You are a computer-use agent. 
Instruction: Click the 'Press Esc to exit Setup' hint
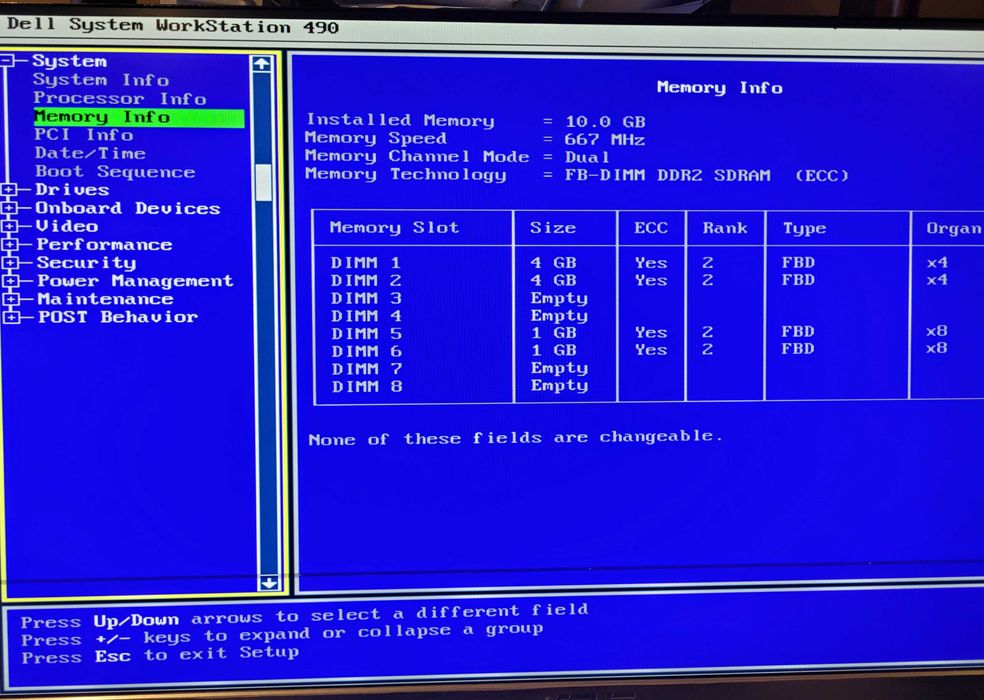[160, 655]
